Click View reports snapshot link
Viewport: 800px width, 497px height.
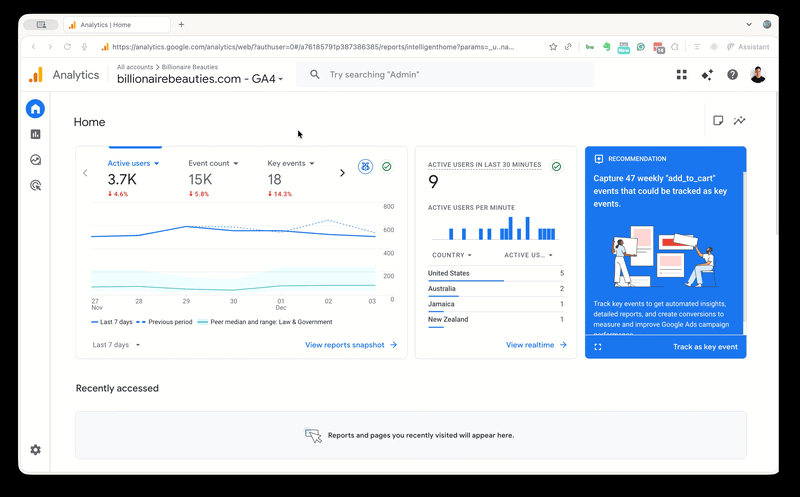point(350,345)
